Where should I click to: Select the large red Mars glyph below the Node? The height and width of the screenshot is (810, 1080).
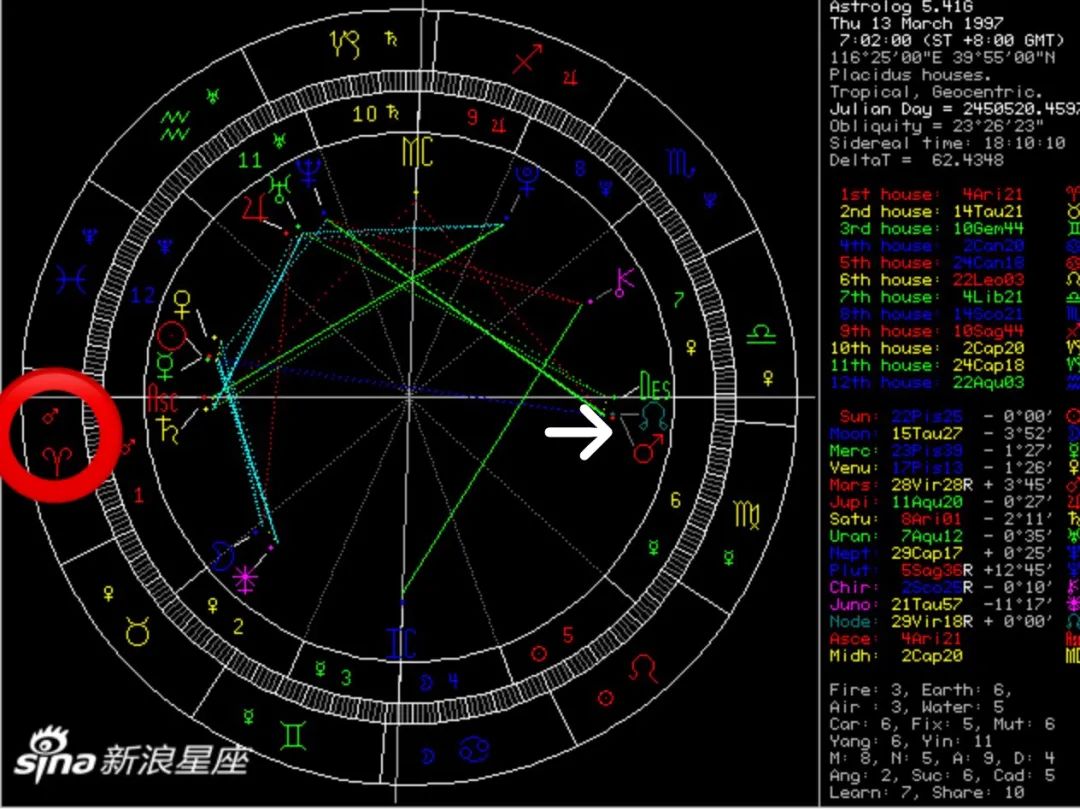[x=647, y=448]
